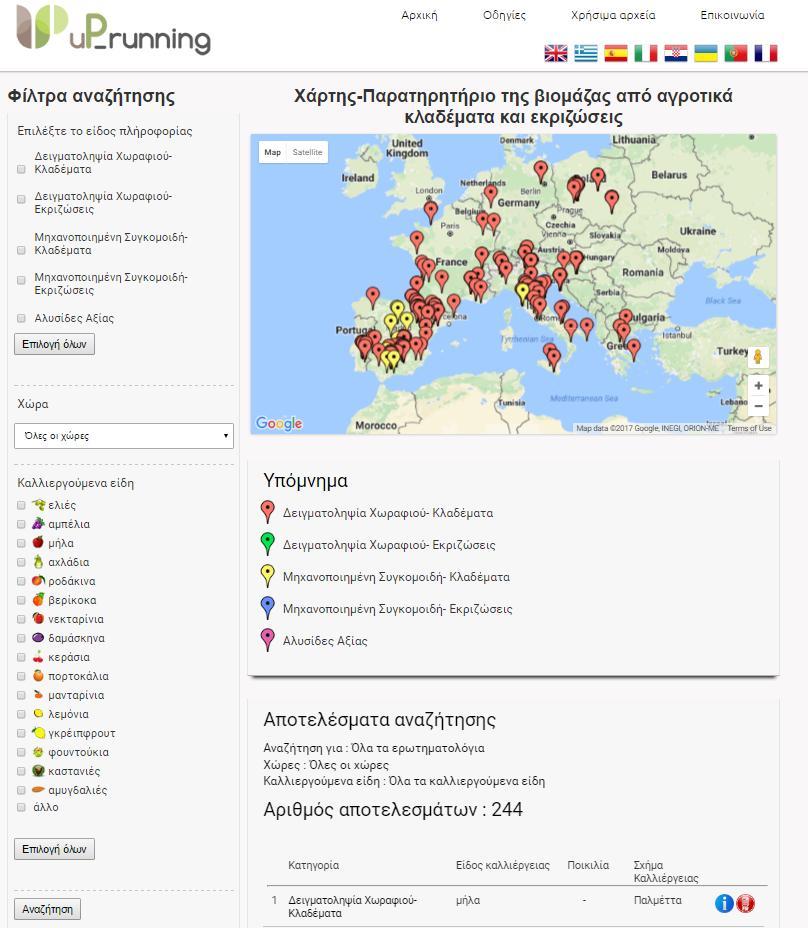
Task: Click Παλμέττα cell in result row 1
Action: (x=657, y=900)
